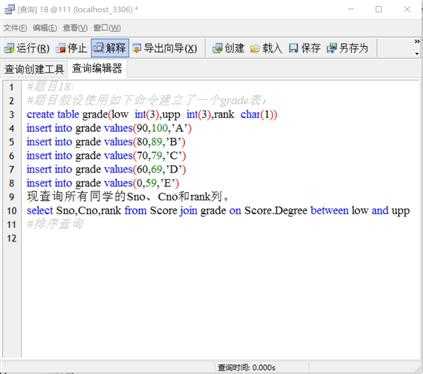
Task: Stop the query with 停止 button
Action: [x=71, y=49]
